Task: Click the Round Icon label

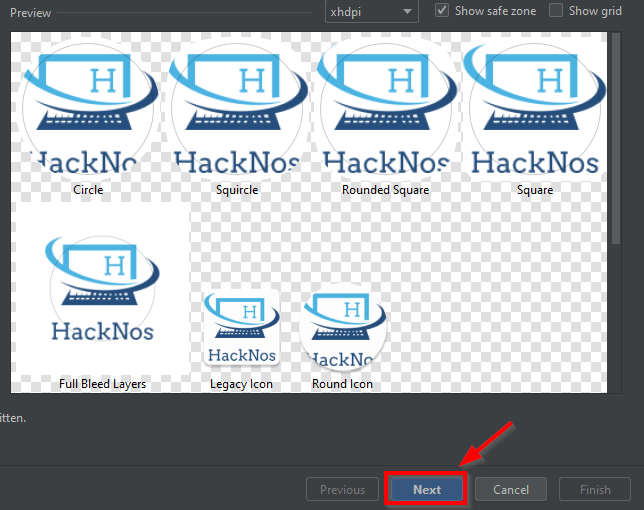Action: 343,384
